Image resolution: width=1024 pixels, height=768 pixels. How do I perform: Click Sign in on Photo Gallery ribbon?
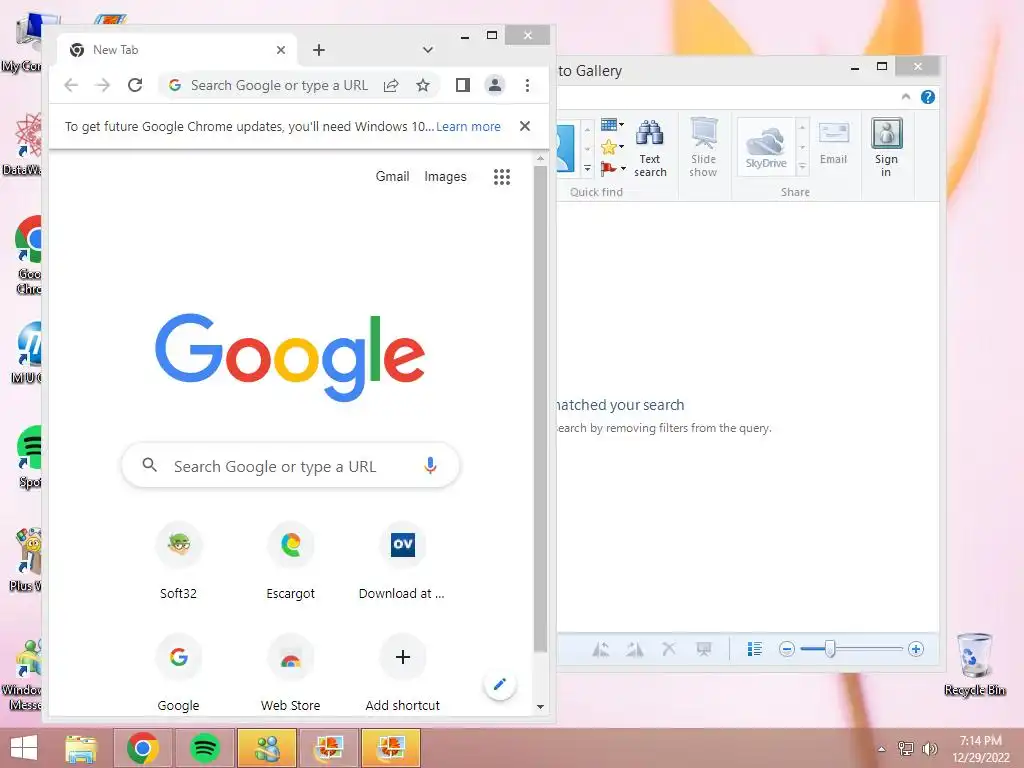(x=886, y=149)
